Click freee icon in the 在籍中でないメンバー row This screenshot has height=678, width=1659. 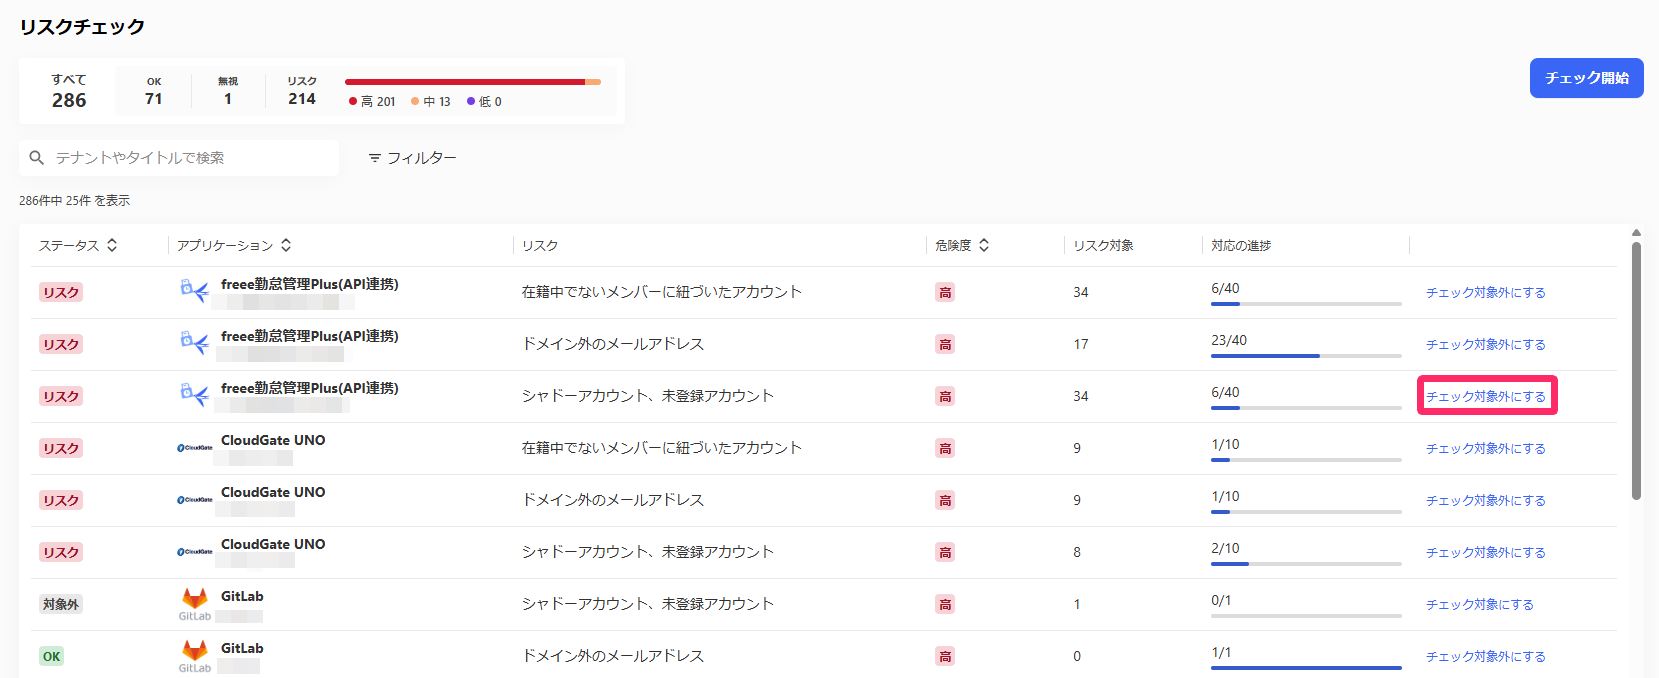tap(194, 291)
